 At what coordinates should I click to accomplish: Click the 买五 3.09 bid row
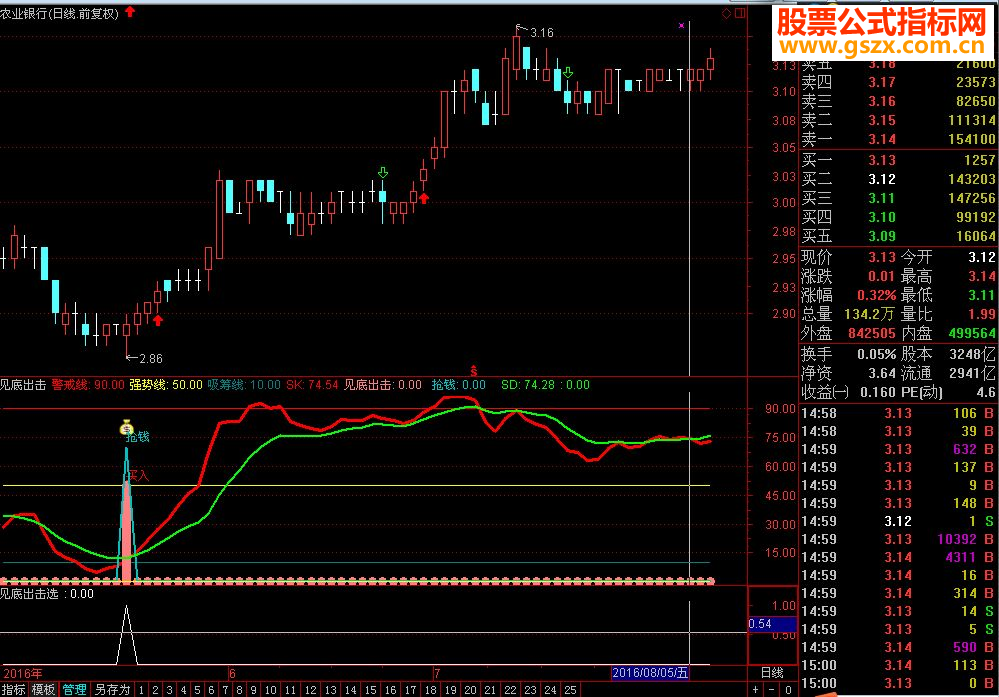(x=898, y=236)
